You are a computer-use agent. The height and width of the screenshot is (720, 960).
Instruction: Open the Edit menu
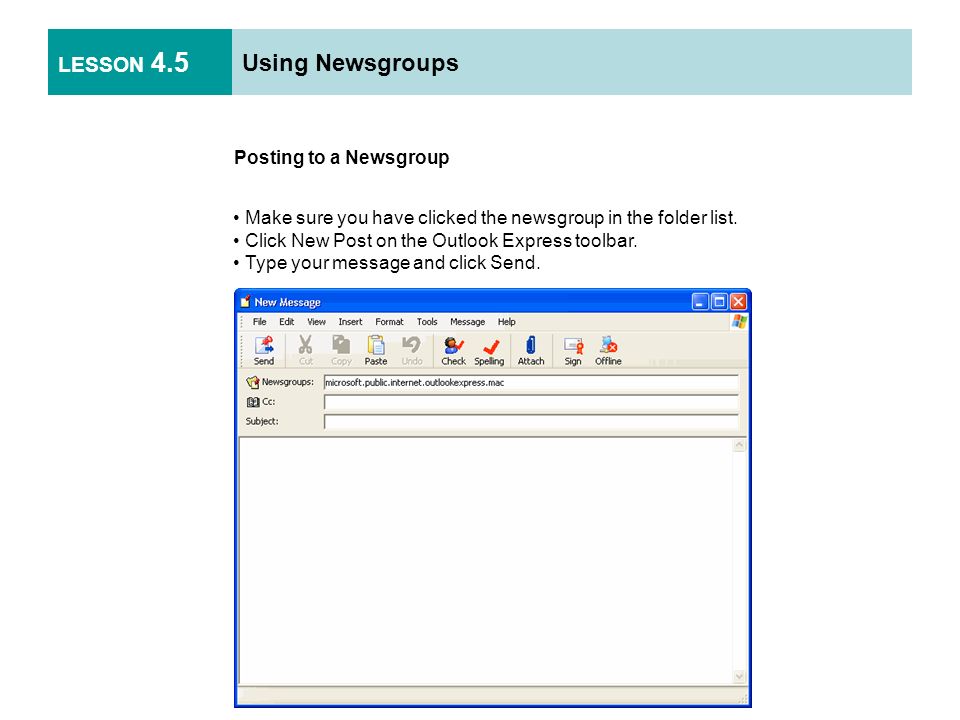point(287,321)
